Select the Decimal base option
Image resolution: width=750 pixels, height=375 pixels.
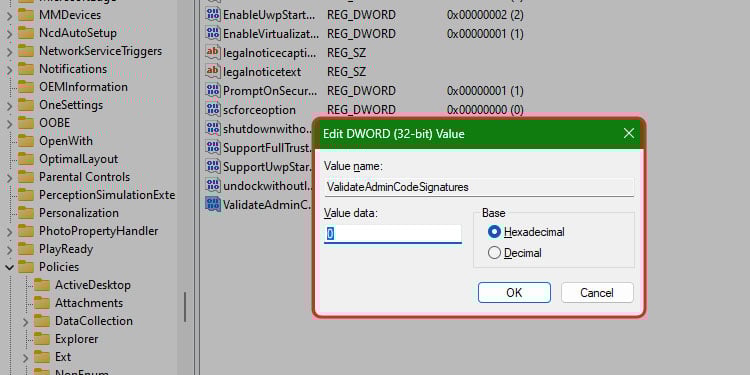tap(515, 253)
